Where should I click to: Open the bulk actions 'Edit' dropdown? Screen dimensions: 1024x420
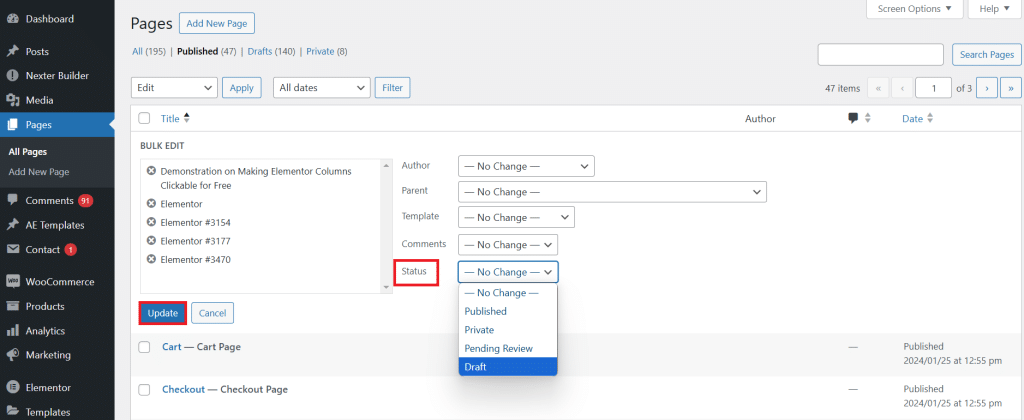click(174, 88)
